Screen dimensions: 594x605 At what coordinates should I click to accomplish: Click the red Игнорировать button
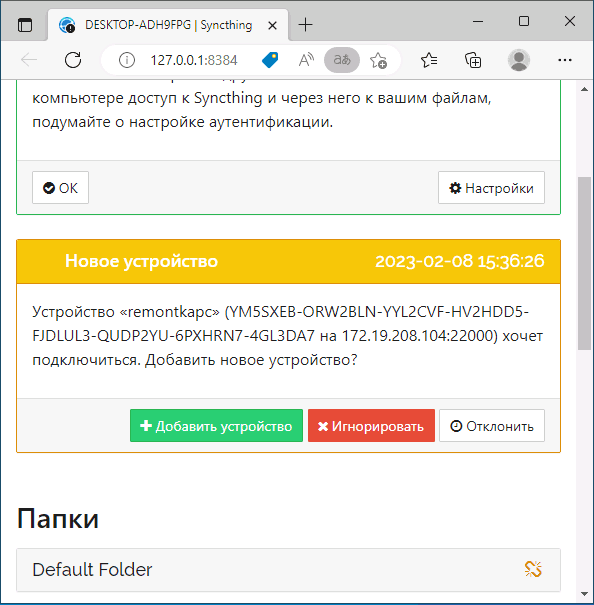tap(371, 426)
